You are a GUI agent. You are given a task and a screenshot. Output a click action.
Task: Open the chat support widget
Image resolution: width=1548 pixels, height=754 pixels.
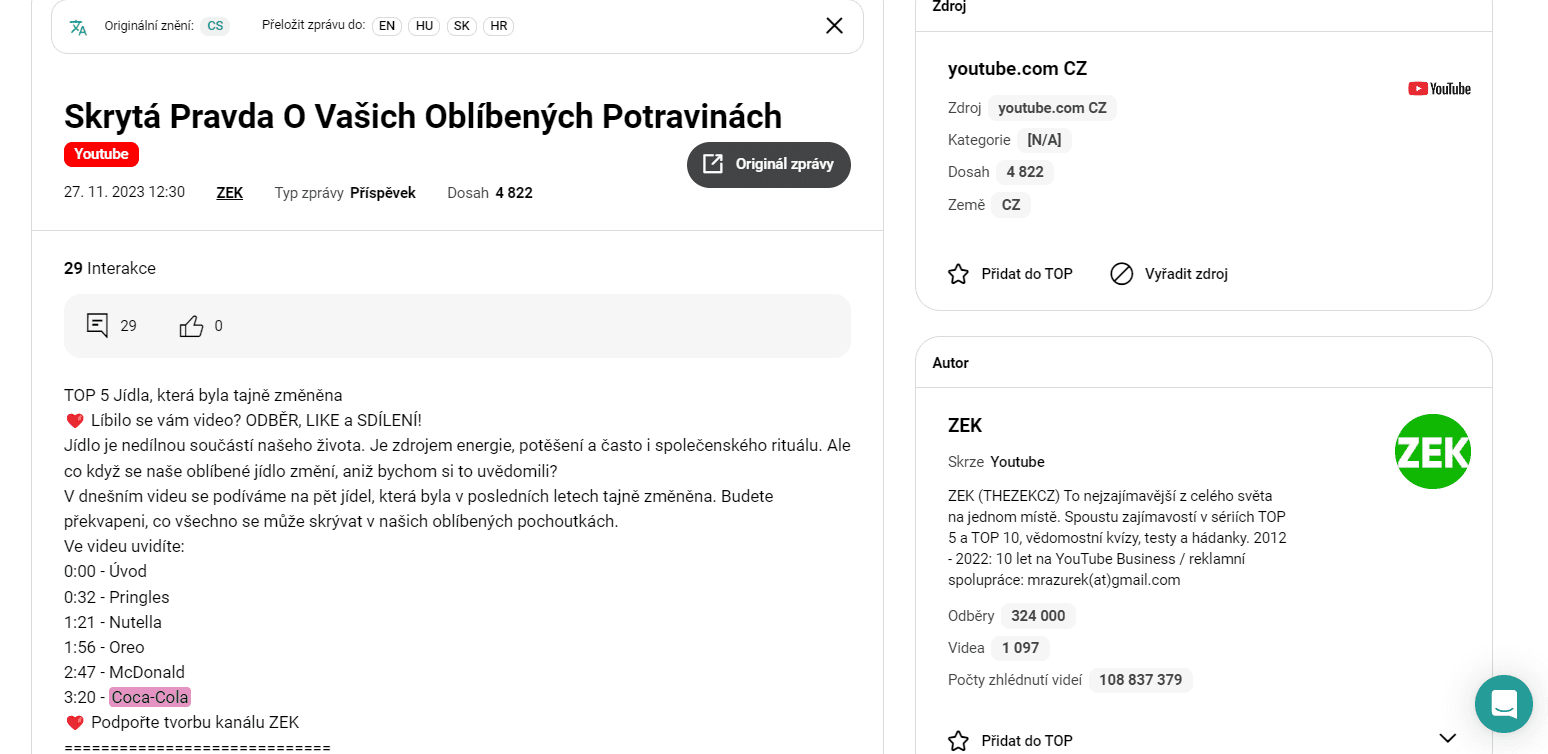click(x=1503, y=704)
